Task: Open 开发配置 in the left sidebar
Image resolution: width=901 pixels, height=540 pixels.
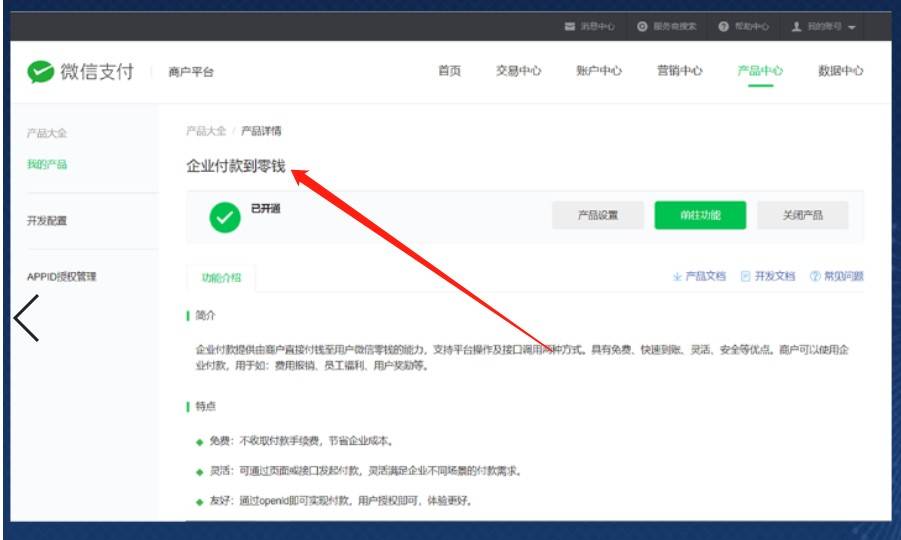Action: coord(47,221)
